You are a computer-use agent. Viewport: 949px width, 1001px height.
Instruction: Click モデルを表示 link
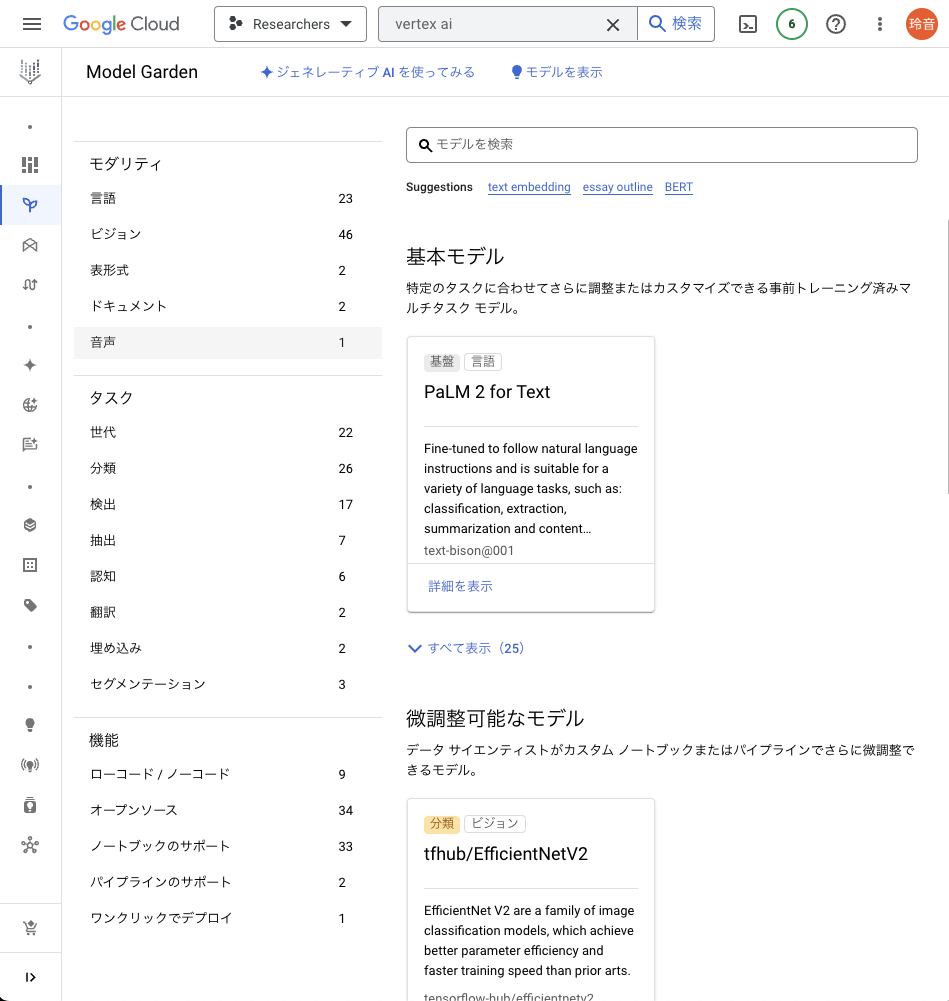point(557,72)
